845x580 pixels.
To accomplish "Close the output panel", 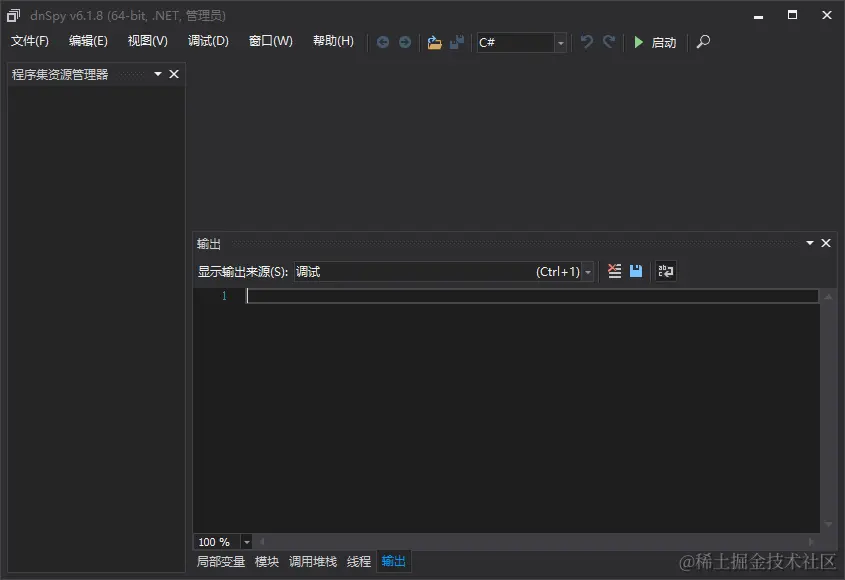I will (x=826, y=243).
